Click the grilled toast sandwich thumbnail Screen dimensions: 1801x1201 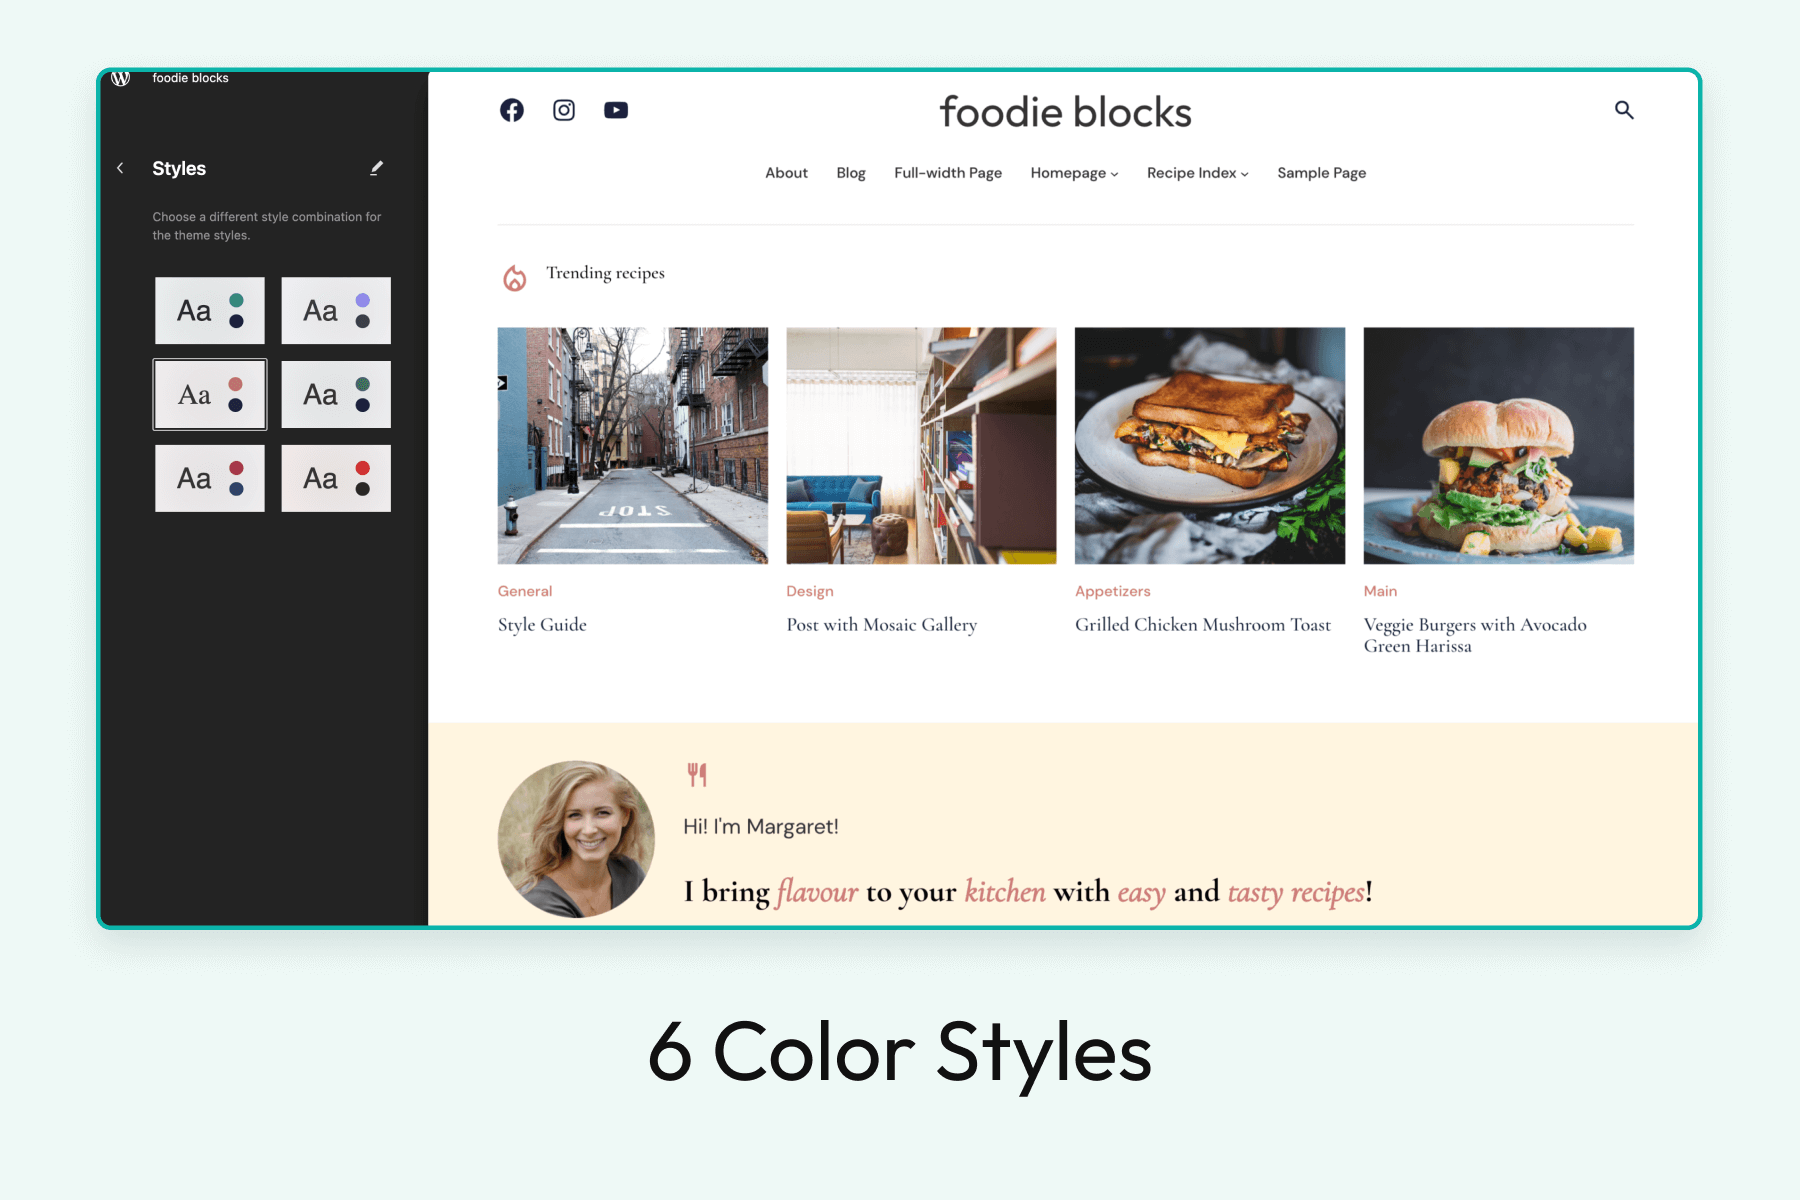(x=1210, y=446)
